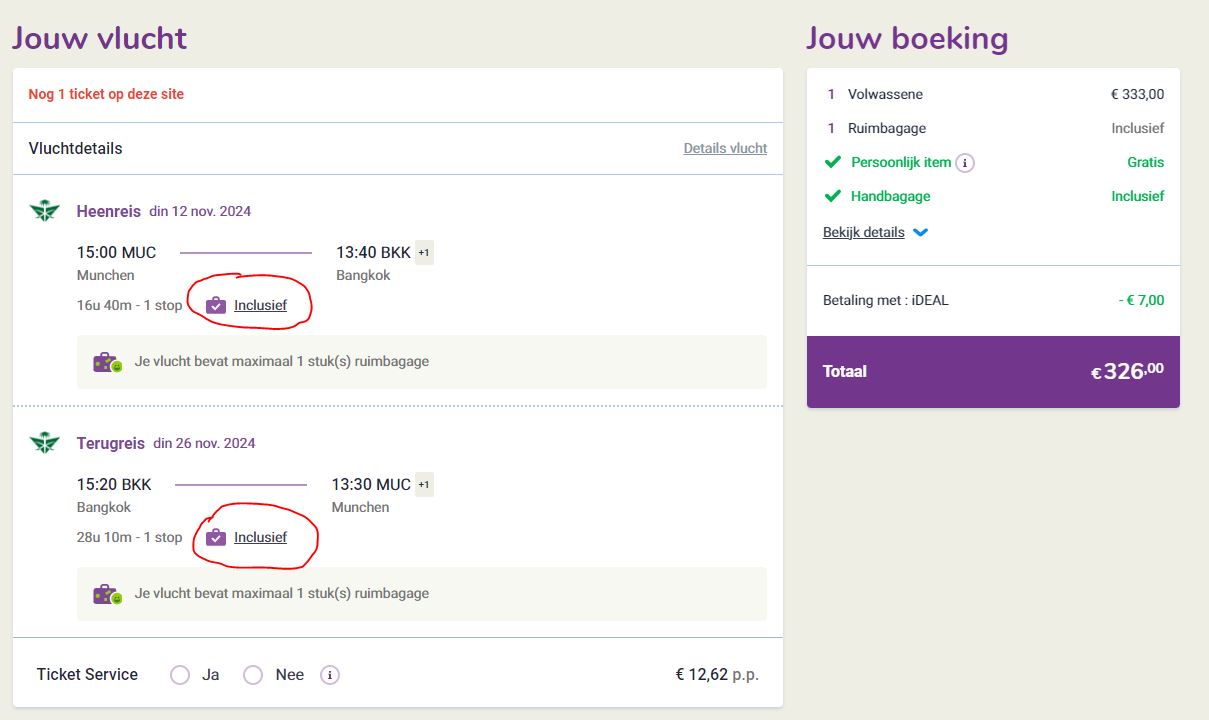Expand the Bekijk details chevron arrow

point(921,233)
